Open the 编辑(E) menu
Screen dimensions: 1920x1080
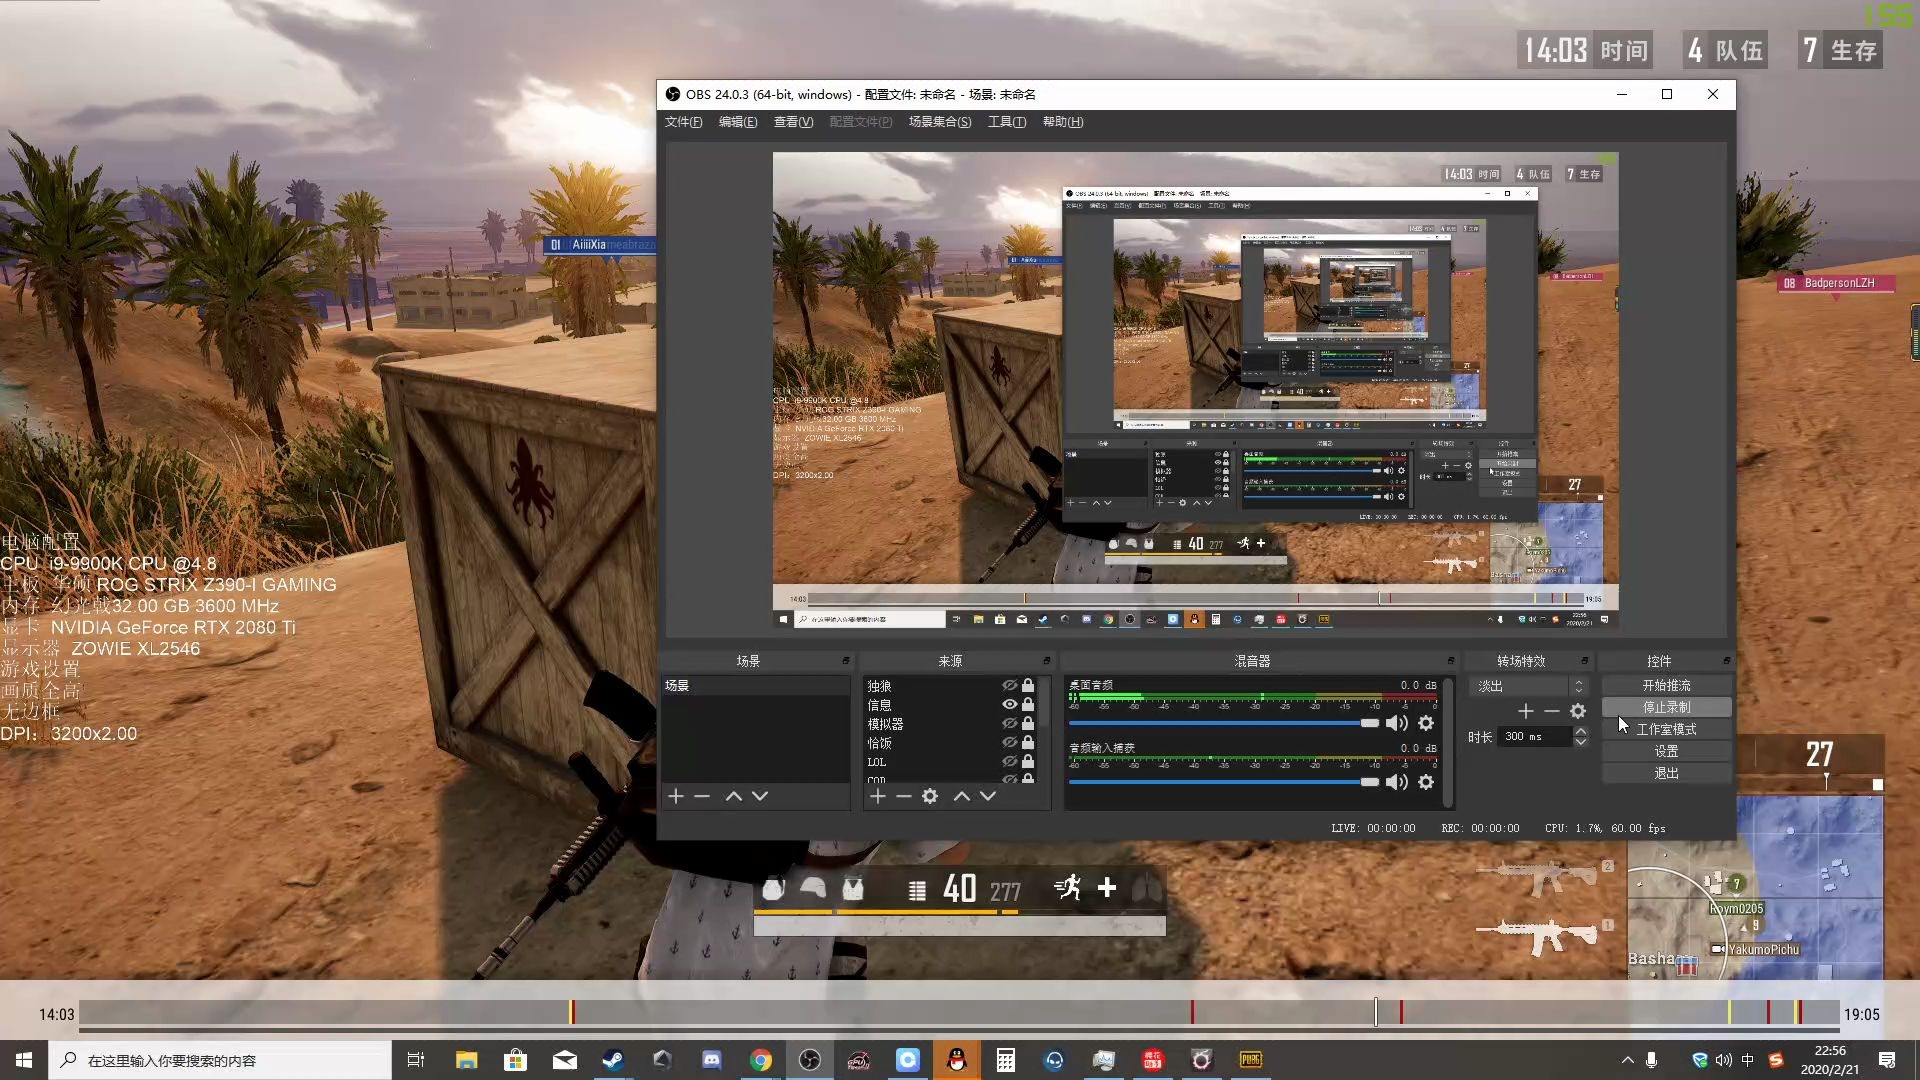[738, 122]
